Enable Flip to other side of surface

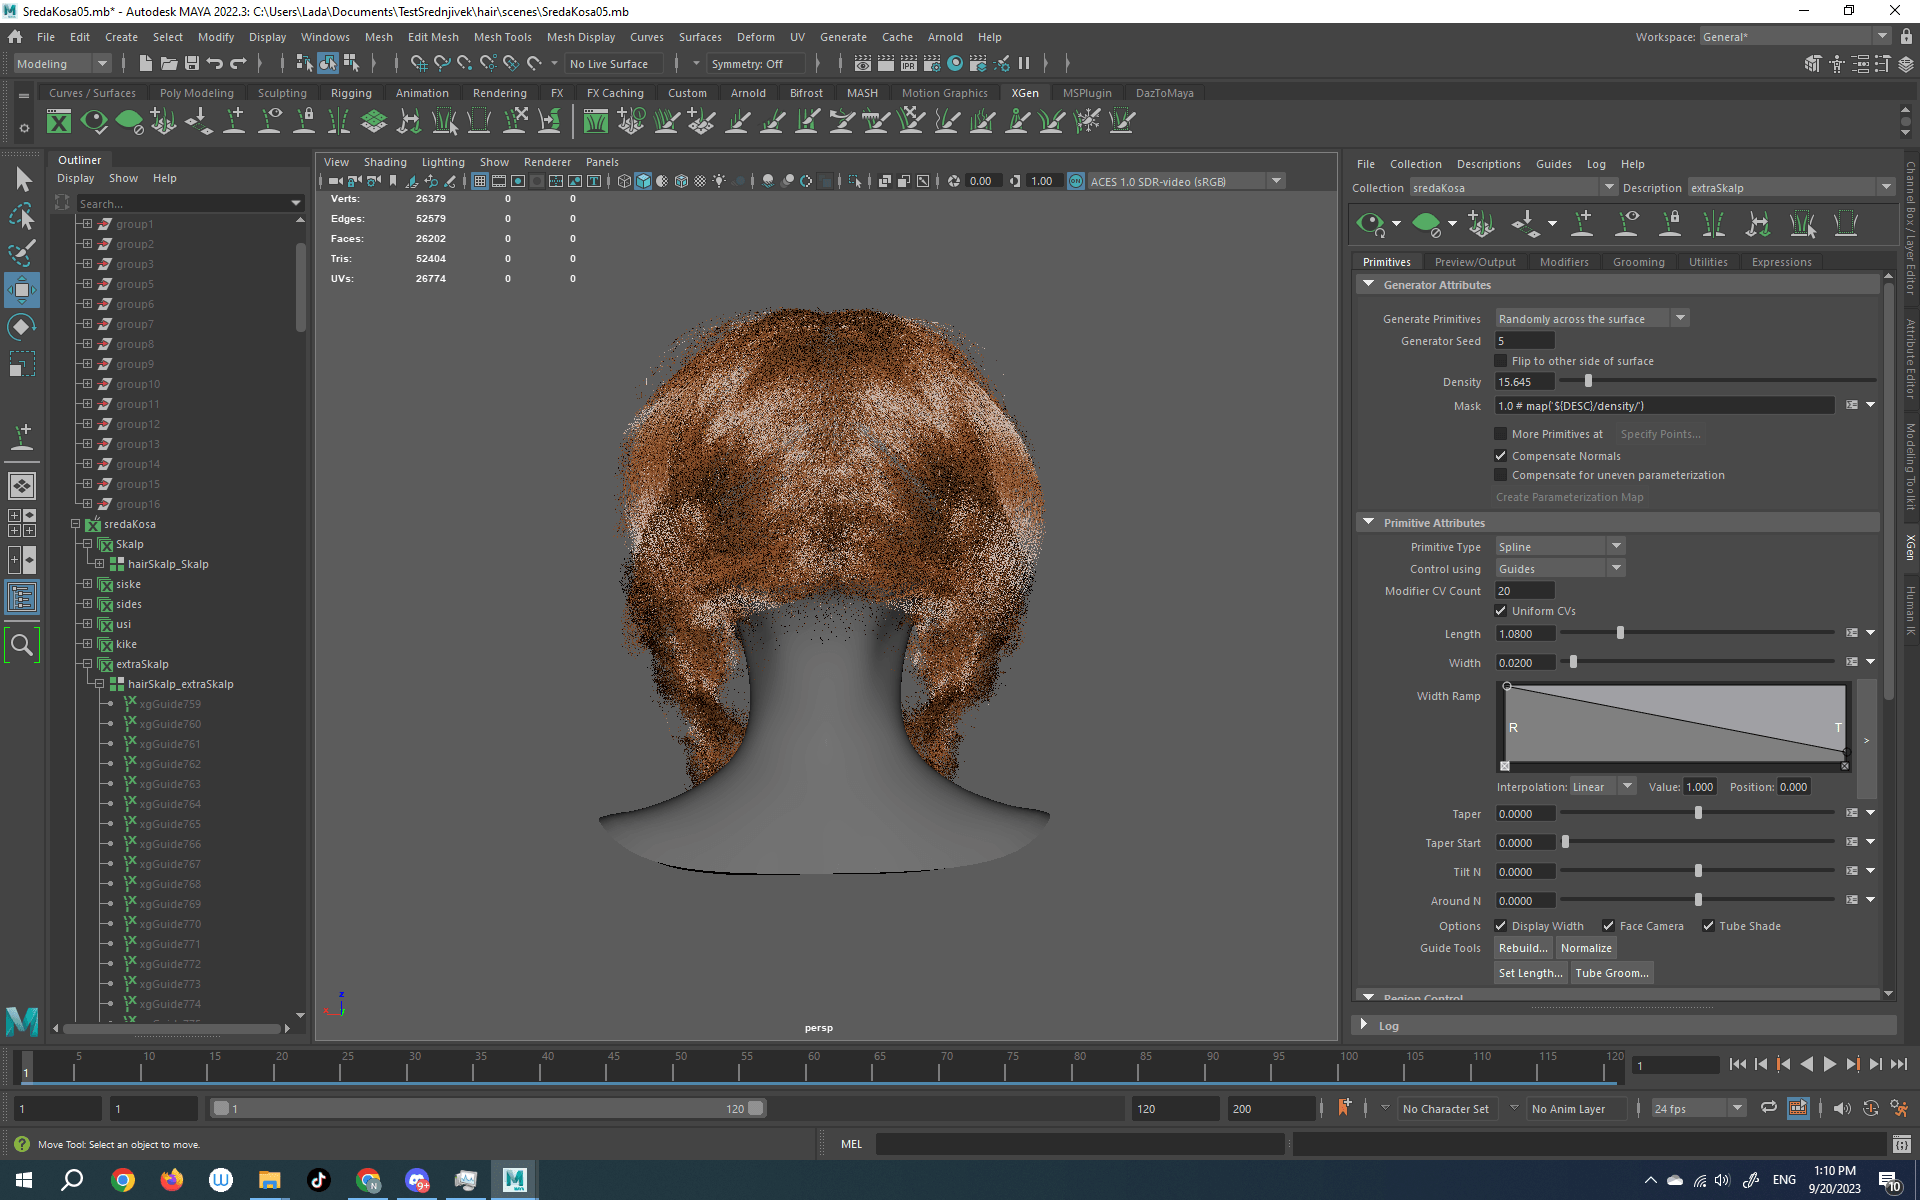pyautogui.click(x=1500, y=361)
